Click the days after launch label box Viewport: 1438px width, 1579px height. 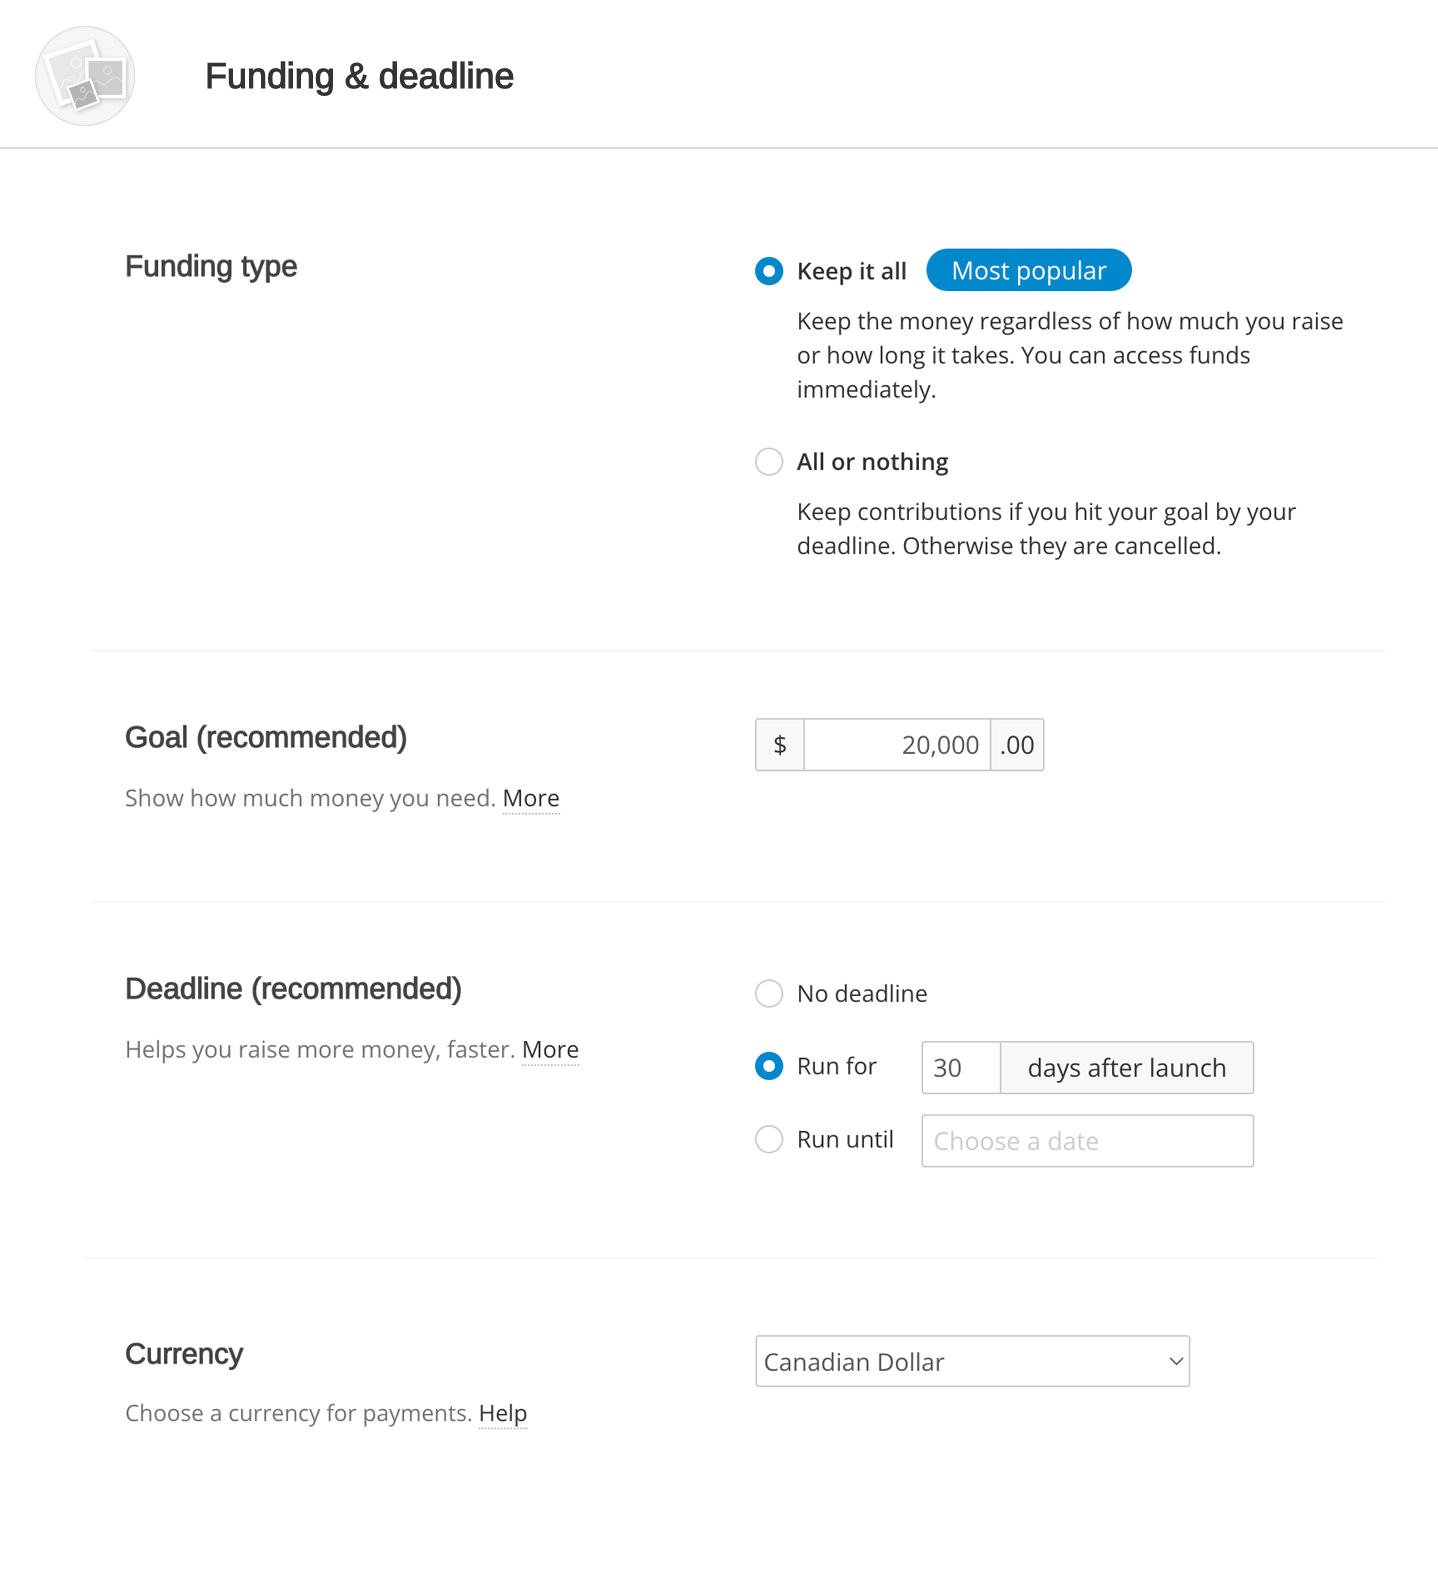(x=1127, y=1068)
